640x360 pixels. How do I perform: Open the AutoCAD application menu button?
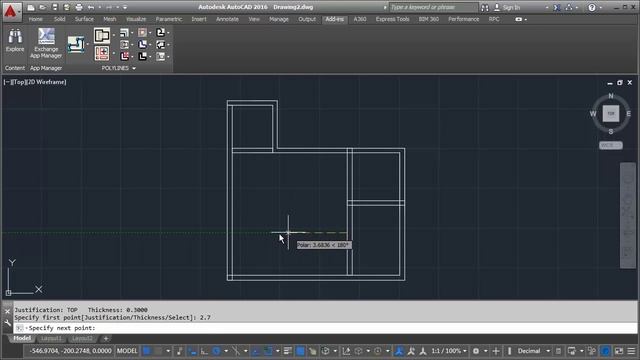pos(11,11)
